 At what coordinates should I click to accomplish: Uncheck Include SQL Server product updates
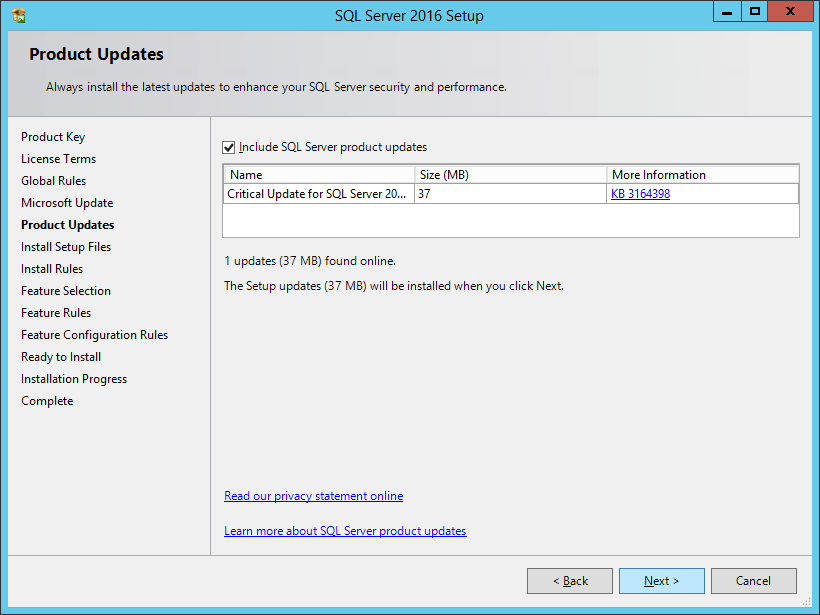229,147
